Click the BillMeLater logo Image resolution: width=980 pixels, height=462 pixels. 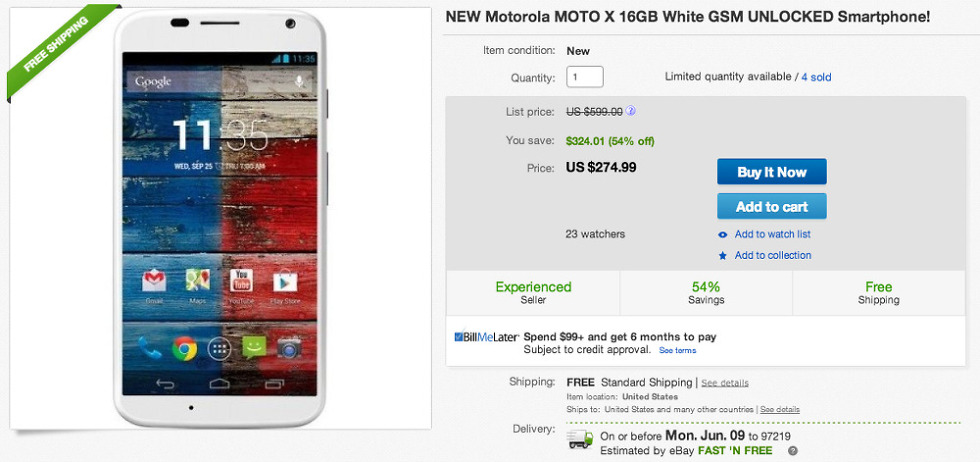click(x=486, y=337)
